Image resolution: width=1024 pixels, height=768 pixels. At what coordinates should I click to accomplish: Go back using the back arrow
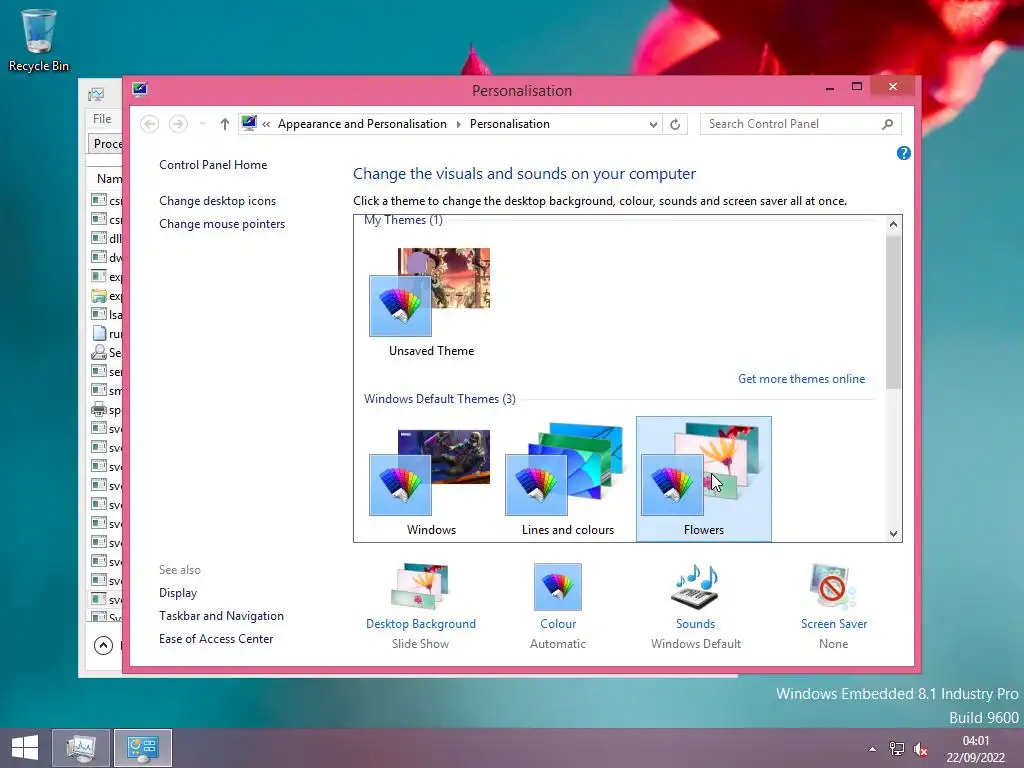pos(150,123)
